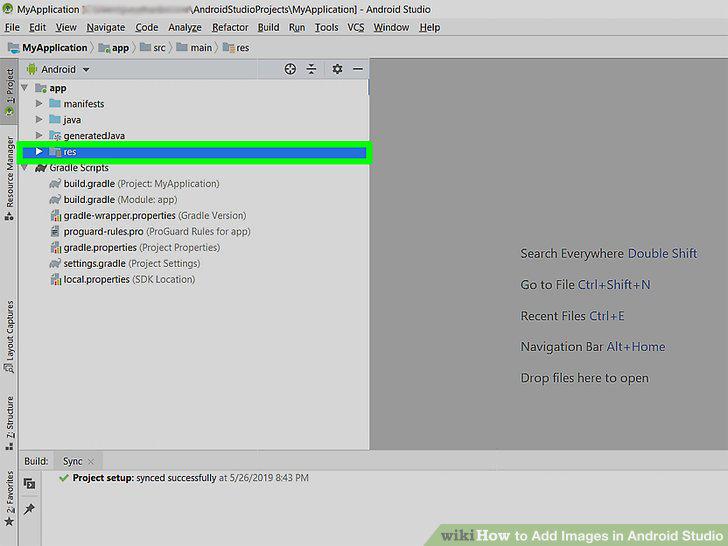Screen dimensions: 728x546
Task: Hide the Project panel with minus icon
Action: point(358,69)
